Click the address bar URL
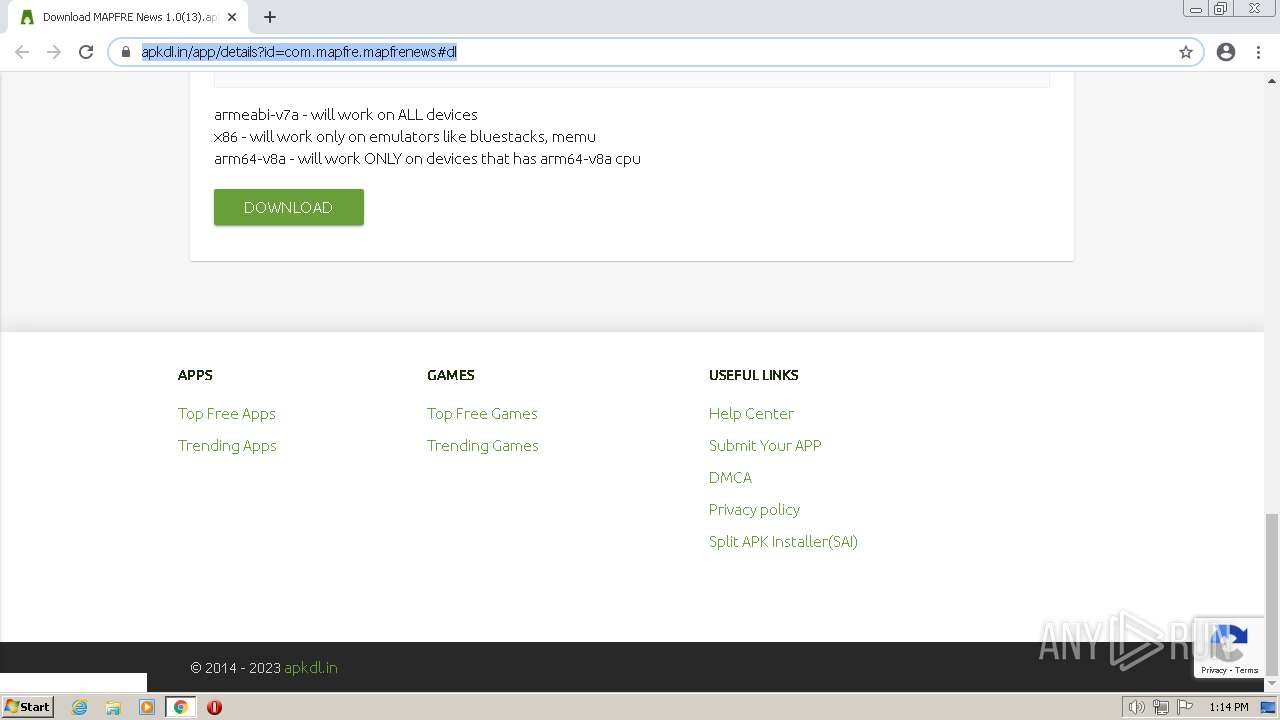Image resolution: width=1280 pixels, height=720 pixels. pos(299,52)
